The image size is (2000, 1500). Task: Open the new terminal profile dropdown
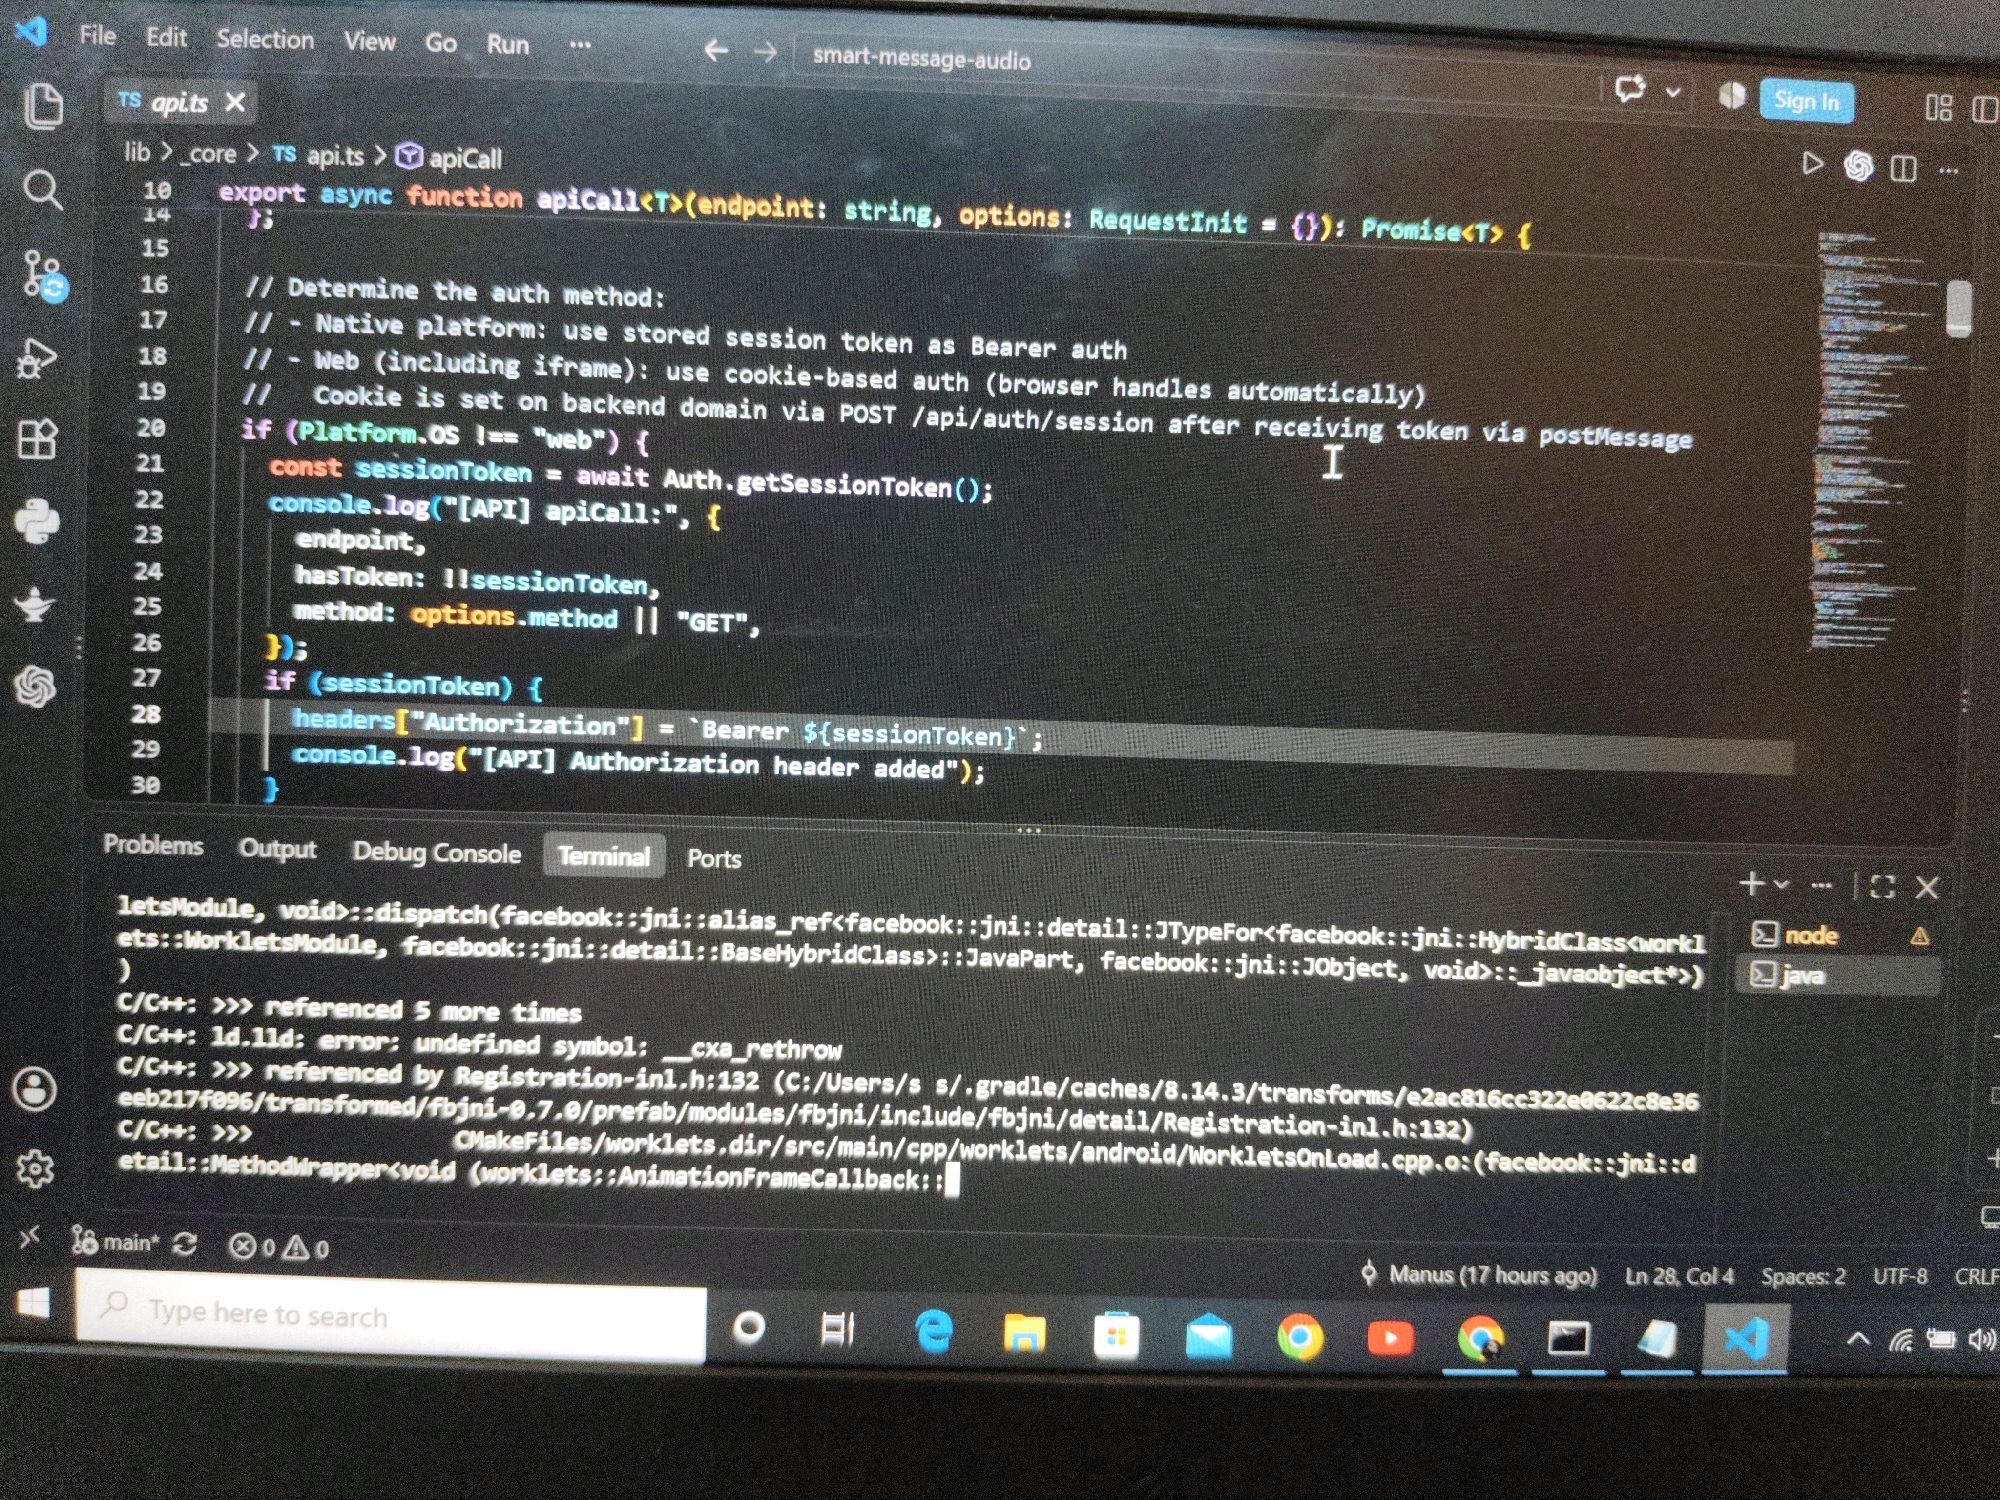1781,885
